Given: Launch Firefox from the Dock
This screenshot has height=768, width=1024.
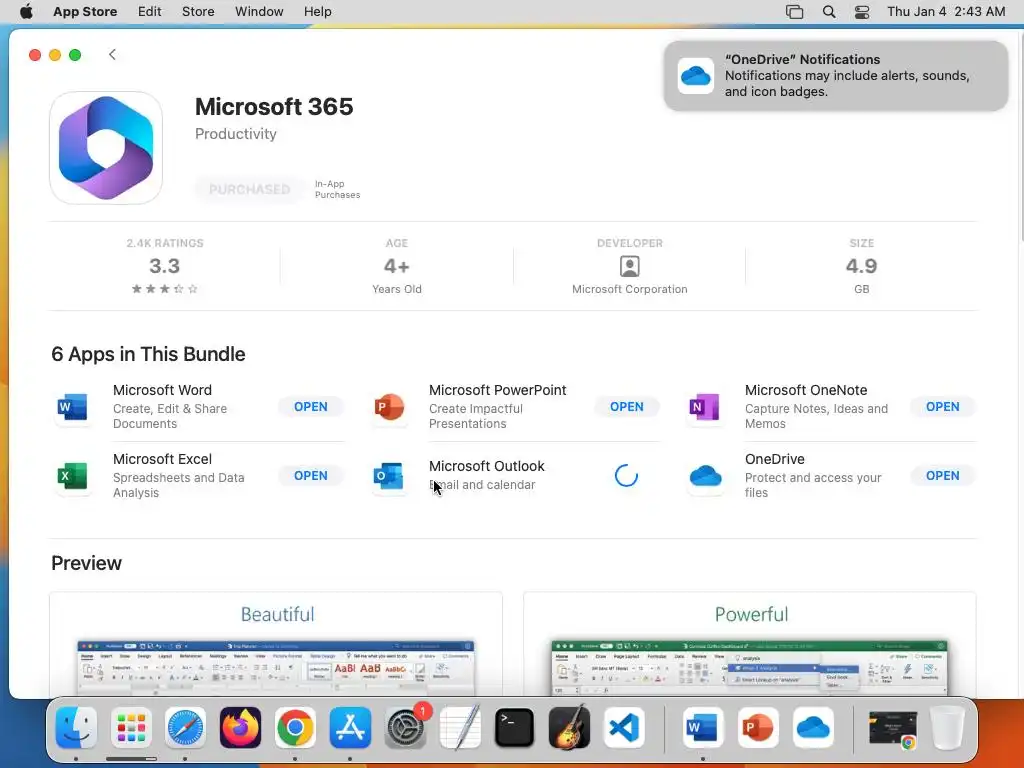Looking at the screenshot, I should (x=240, y=728).
